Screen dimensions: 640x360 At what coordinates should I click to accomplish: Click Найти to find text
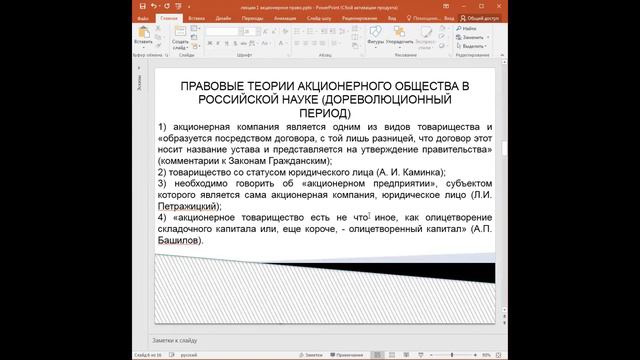pos(467,29)
